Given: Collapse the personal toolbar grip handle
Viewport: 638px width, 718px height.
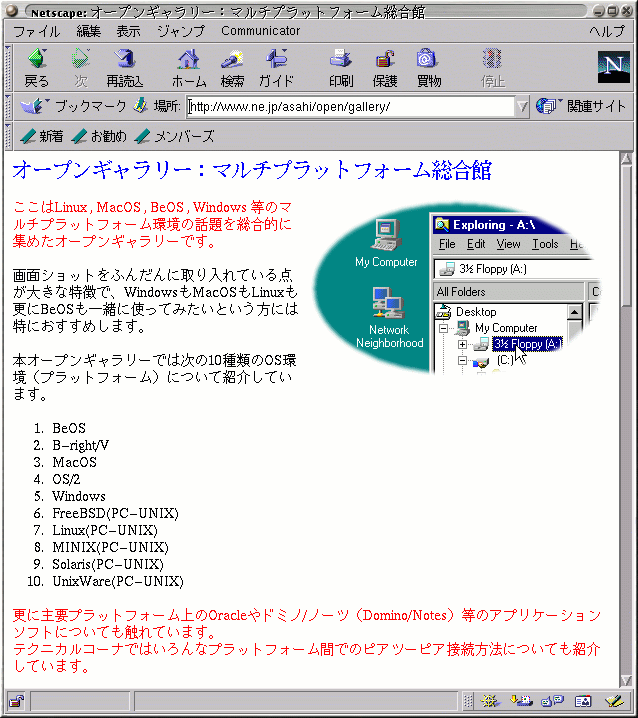Looking at the screenshot, I should click(8, 136).
